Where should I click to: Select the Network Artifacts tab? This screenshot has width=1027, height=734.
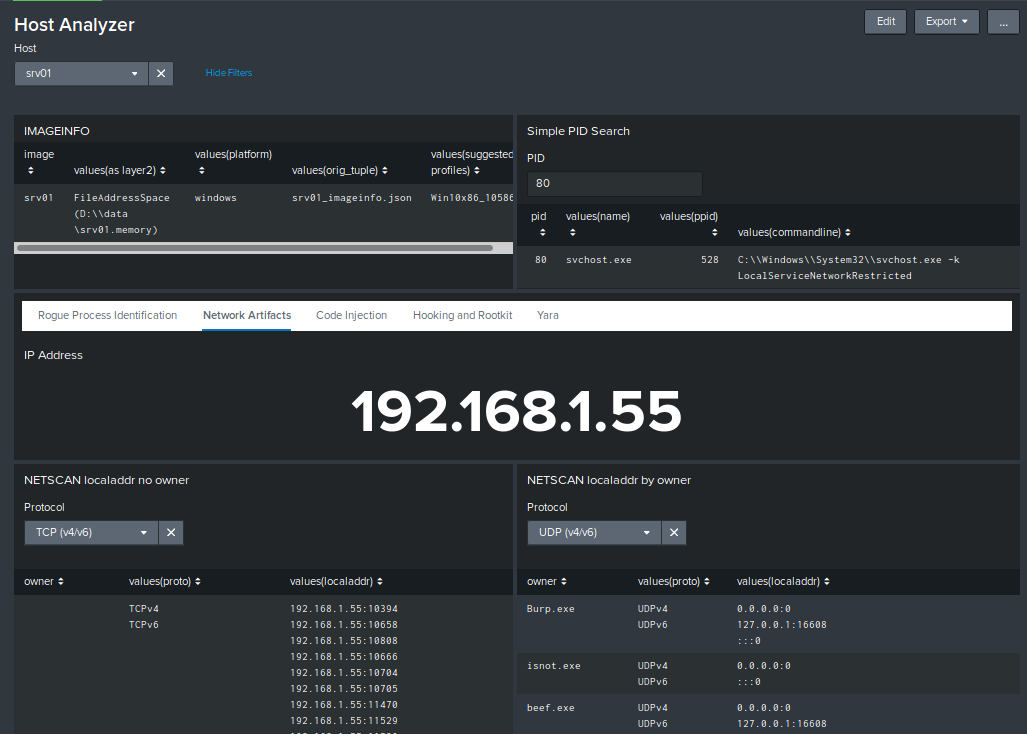click(x=247, y=316)
